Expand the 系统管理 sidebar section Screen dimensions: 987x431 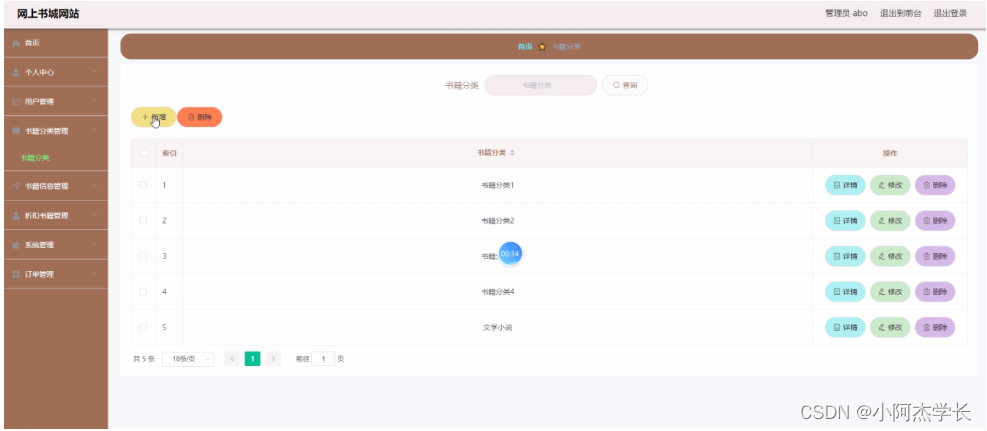point(54,245)
